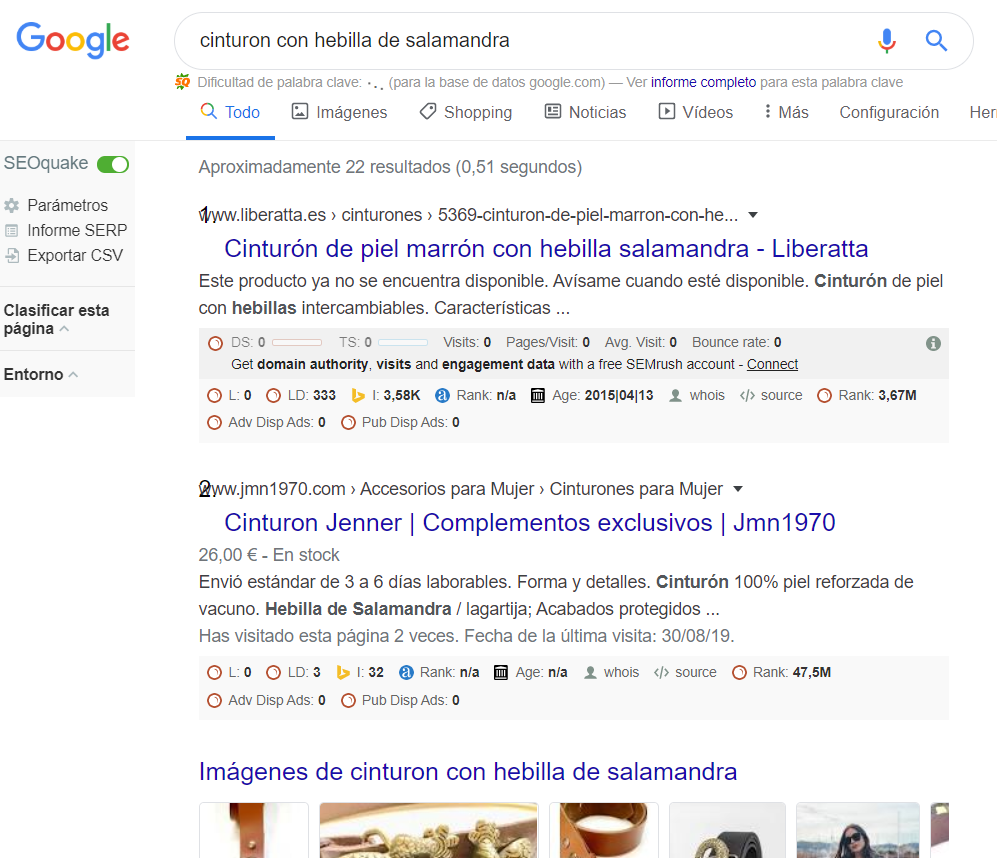The image size is (997, 858).
Task: Click the whois text in Liberatta row
Action: point(707,396)
